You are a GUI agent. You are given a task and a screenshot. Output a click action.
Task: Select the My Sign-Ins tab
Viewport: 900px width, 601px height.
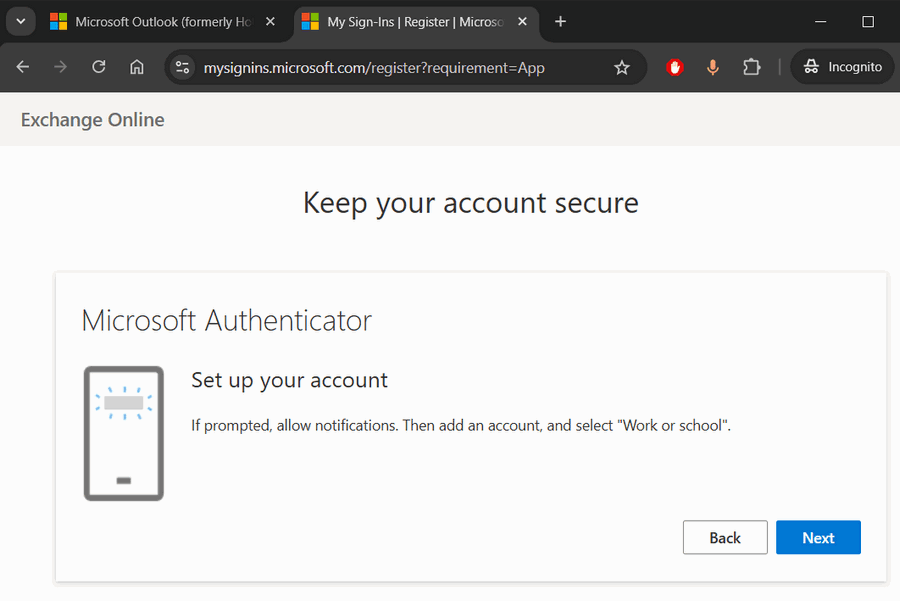tap(410, 21)
